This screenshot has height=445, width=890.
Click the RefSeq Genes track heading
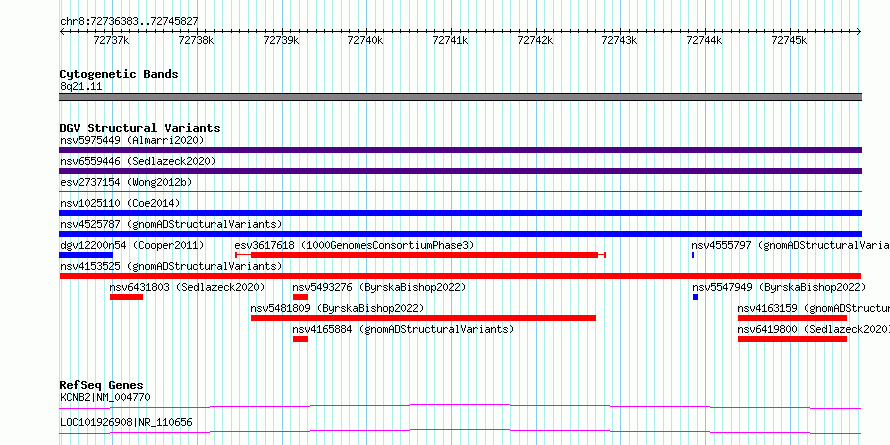pos(101,385)
